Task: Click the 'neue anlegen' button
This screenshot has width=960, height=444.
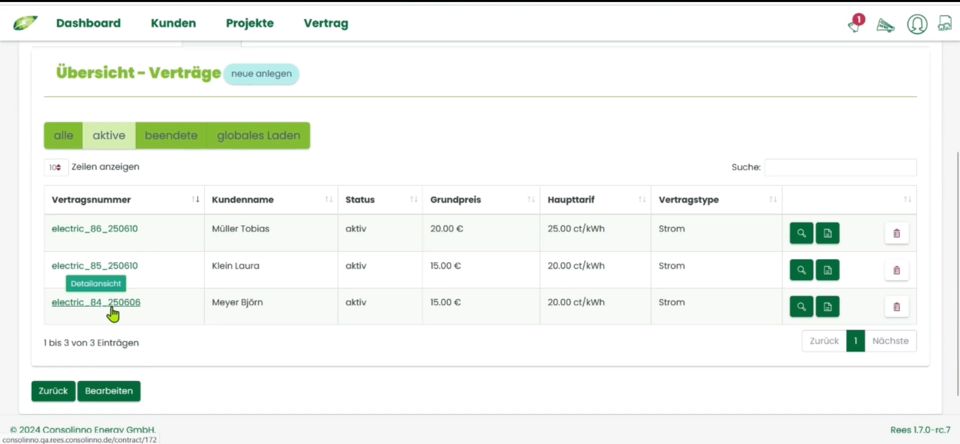Action: [261, 74]
